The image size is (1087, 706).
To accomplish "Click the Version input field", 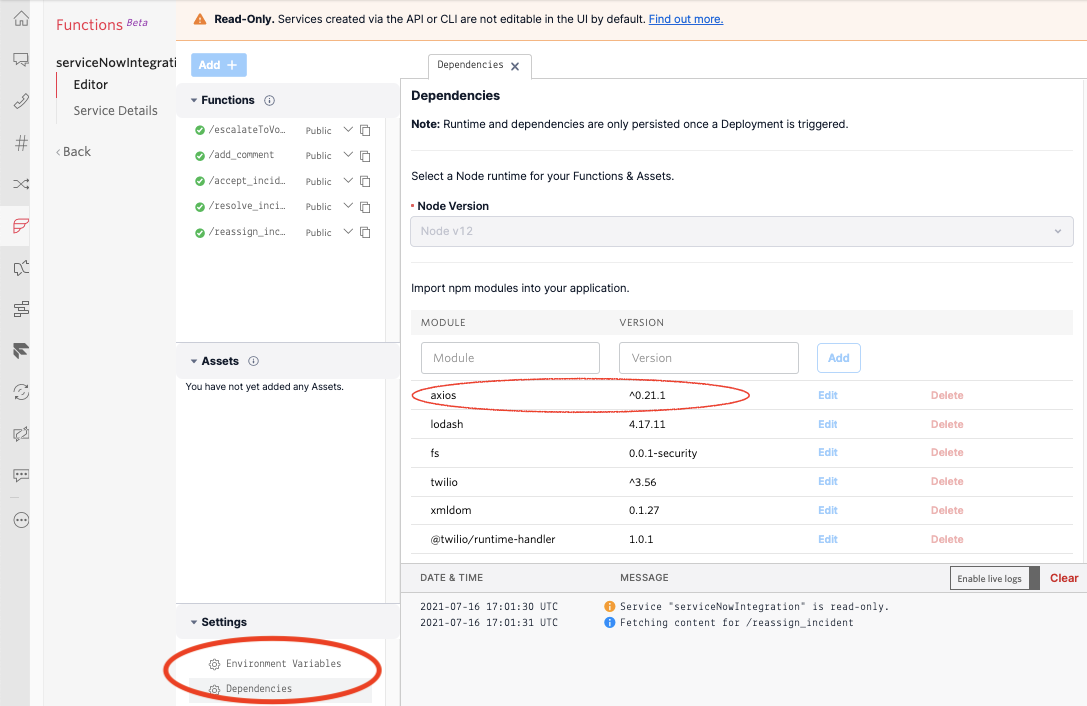I will click(708, 358).
